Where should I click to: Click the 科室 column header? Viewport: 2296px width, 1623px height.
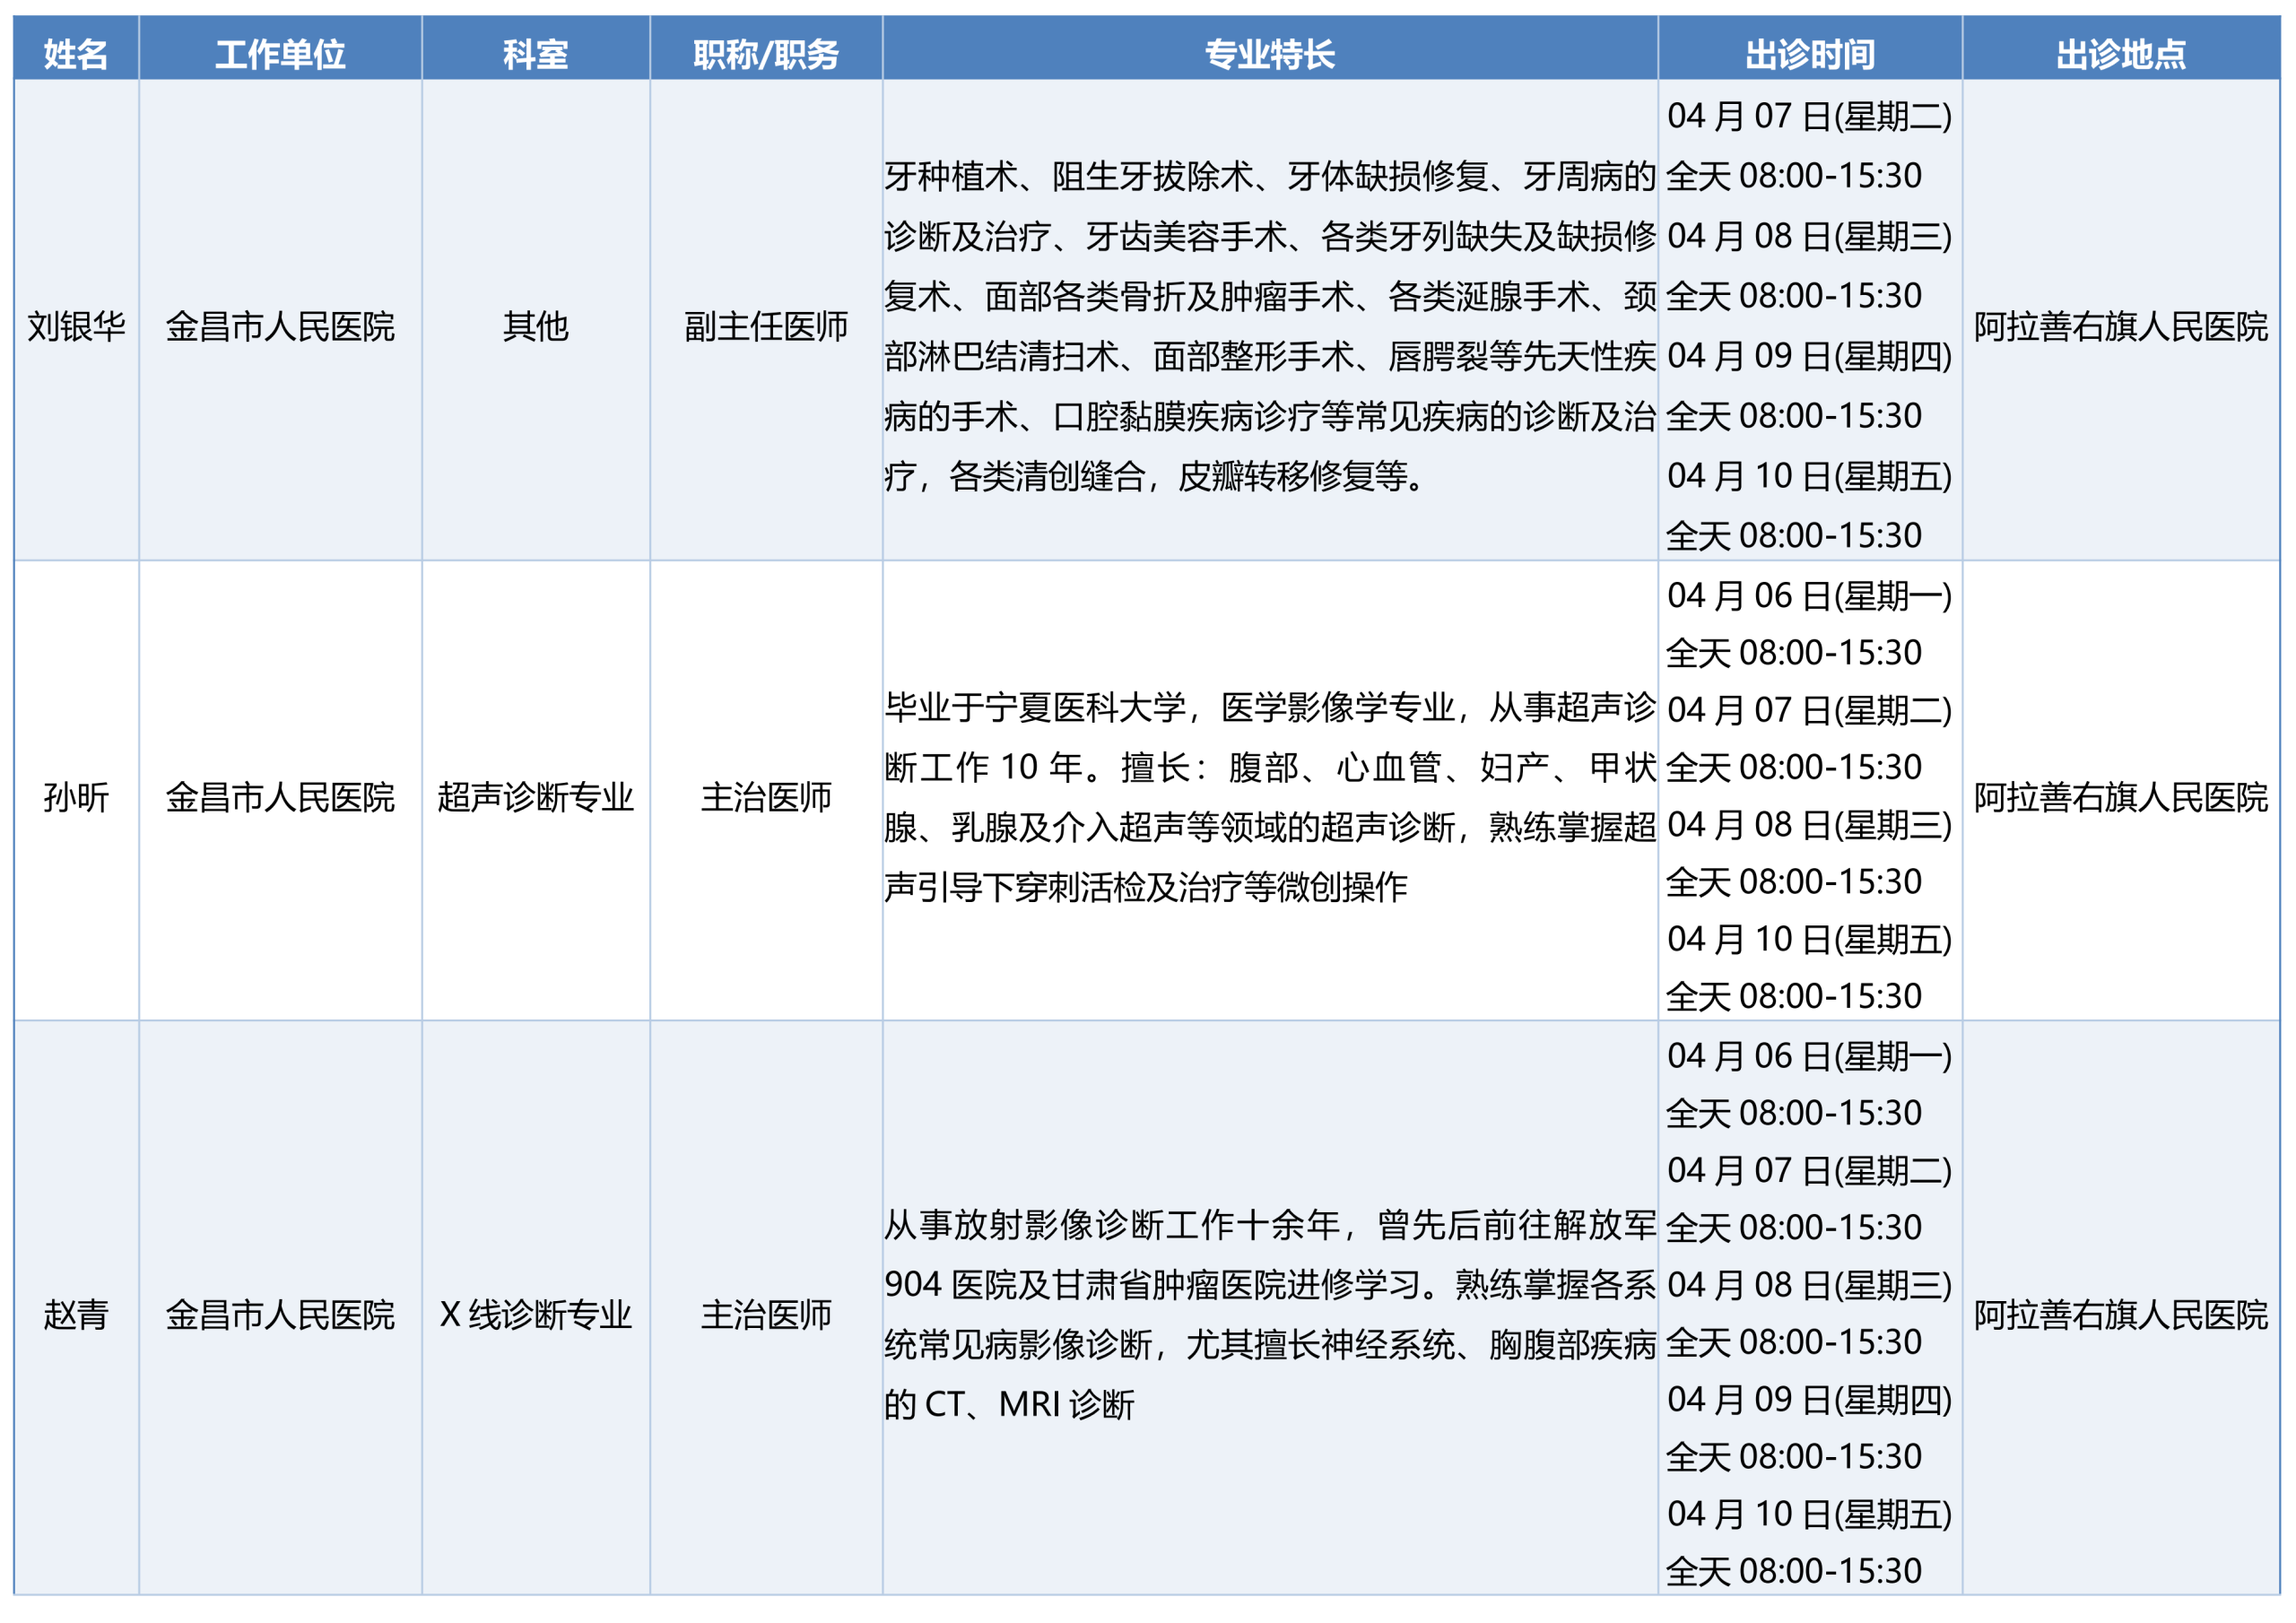pos(535,53)
